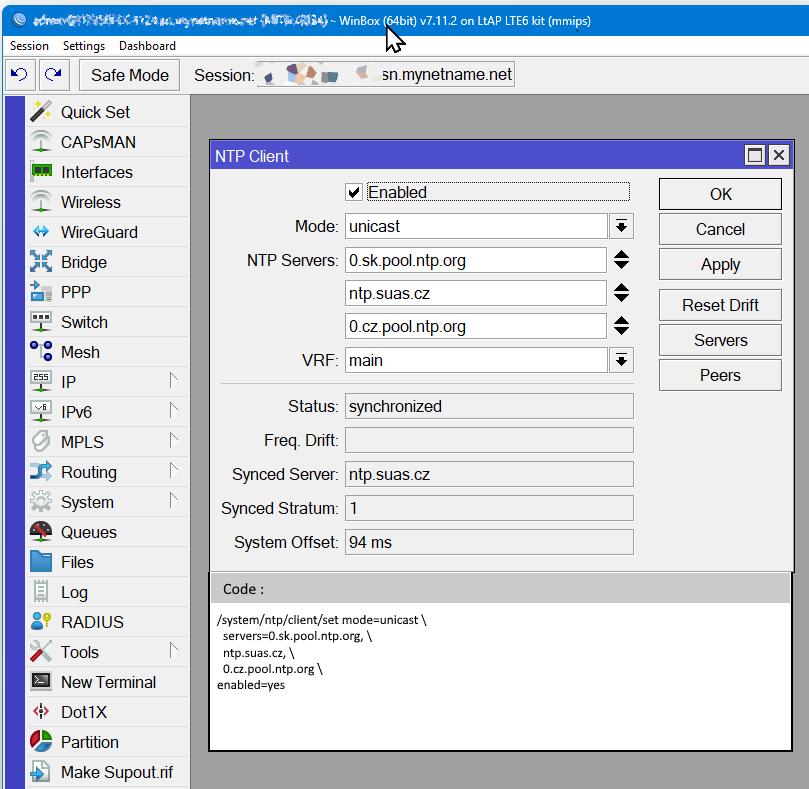Open the Peers button
809x789 pixels.
(720, 375)
